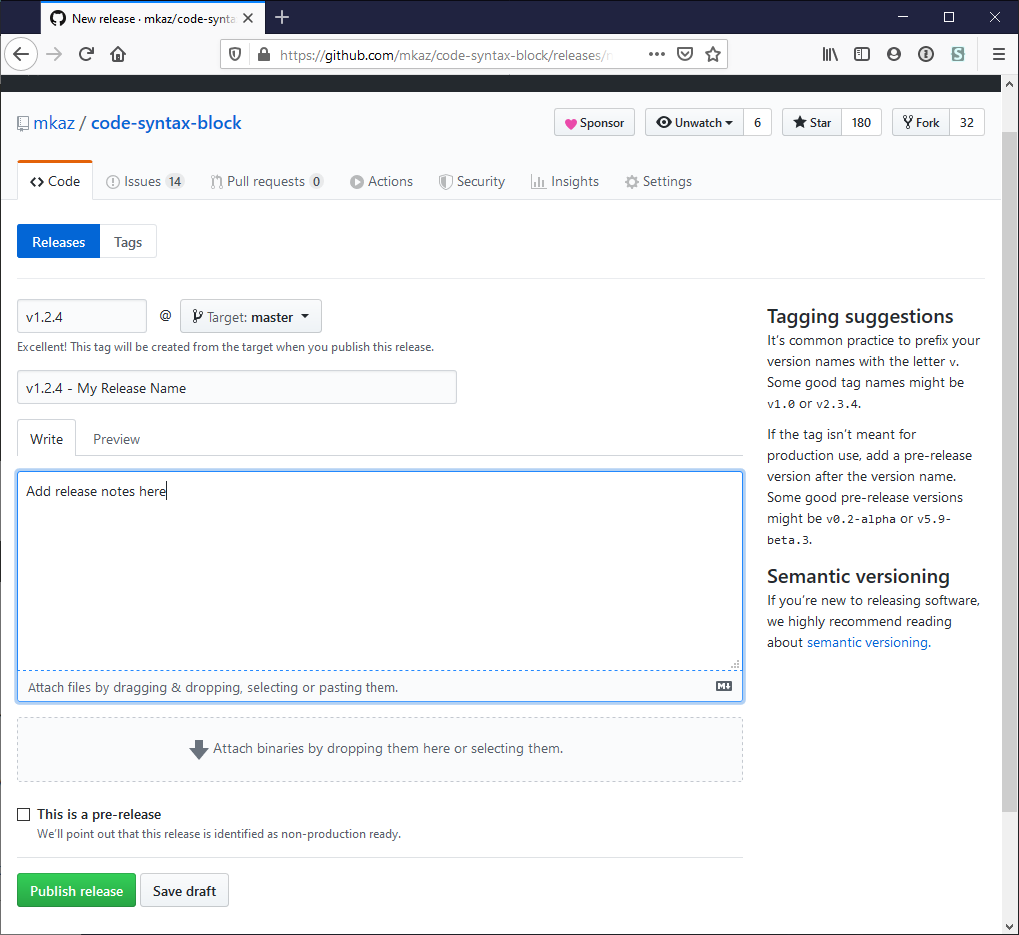
Task: Check the This is a pre-release checkbox
Action: [x=23, y=815]
